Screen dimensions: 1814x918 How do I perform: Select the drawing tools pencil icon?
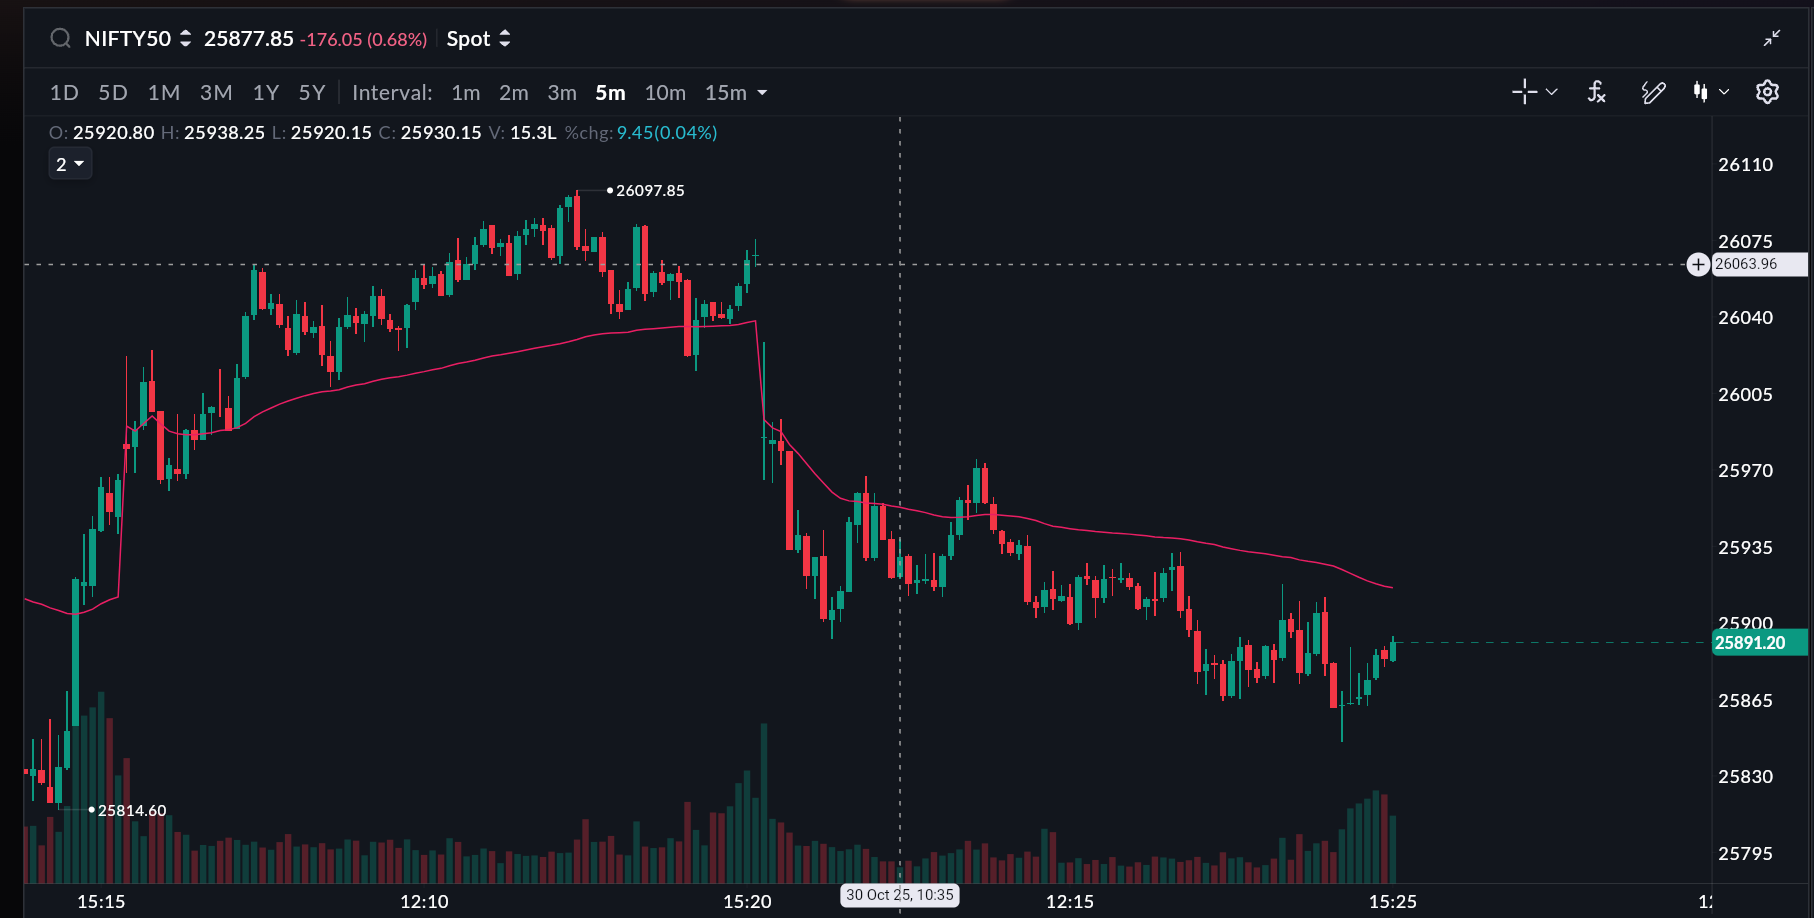(1653, 92)
